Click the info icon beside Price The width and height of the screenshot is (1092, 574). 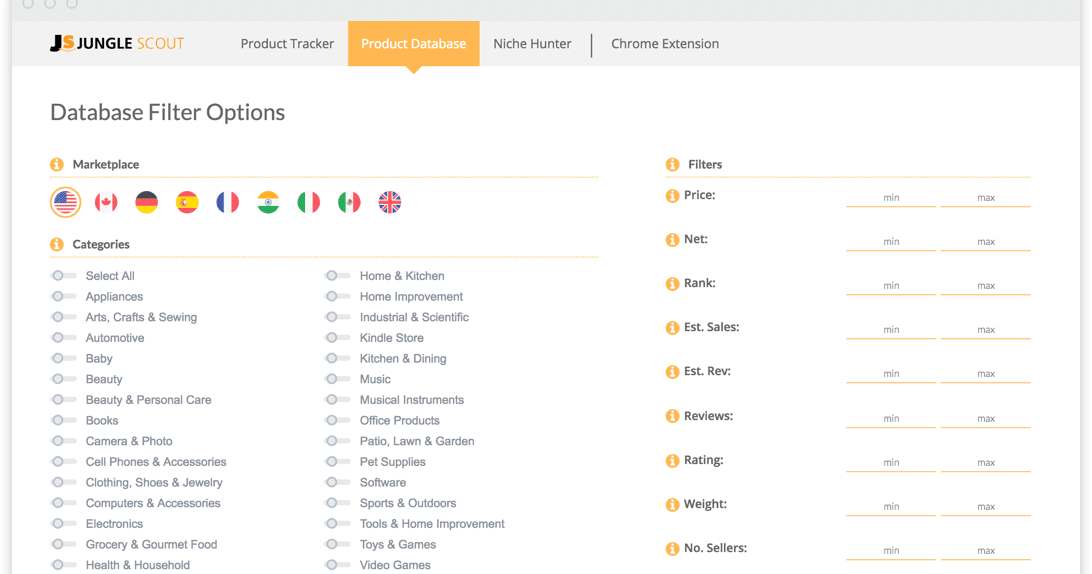(x=672, y=196)
